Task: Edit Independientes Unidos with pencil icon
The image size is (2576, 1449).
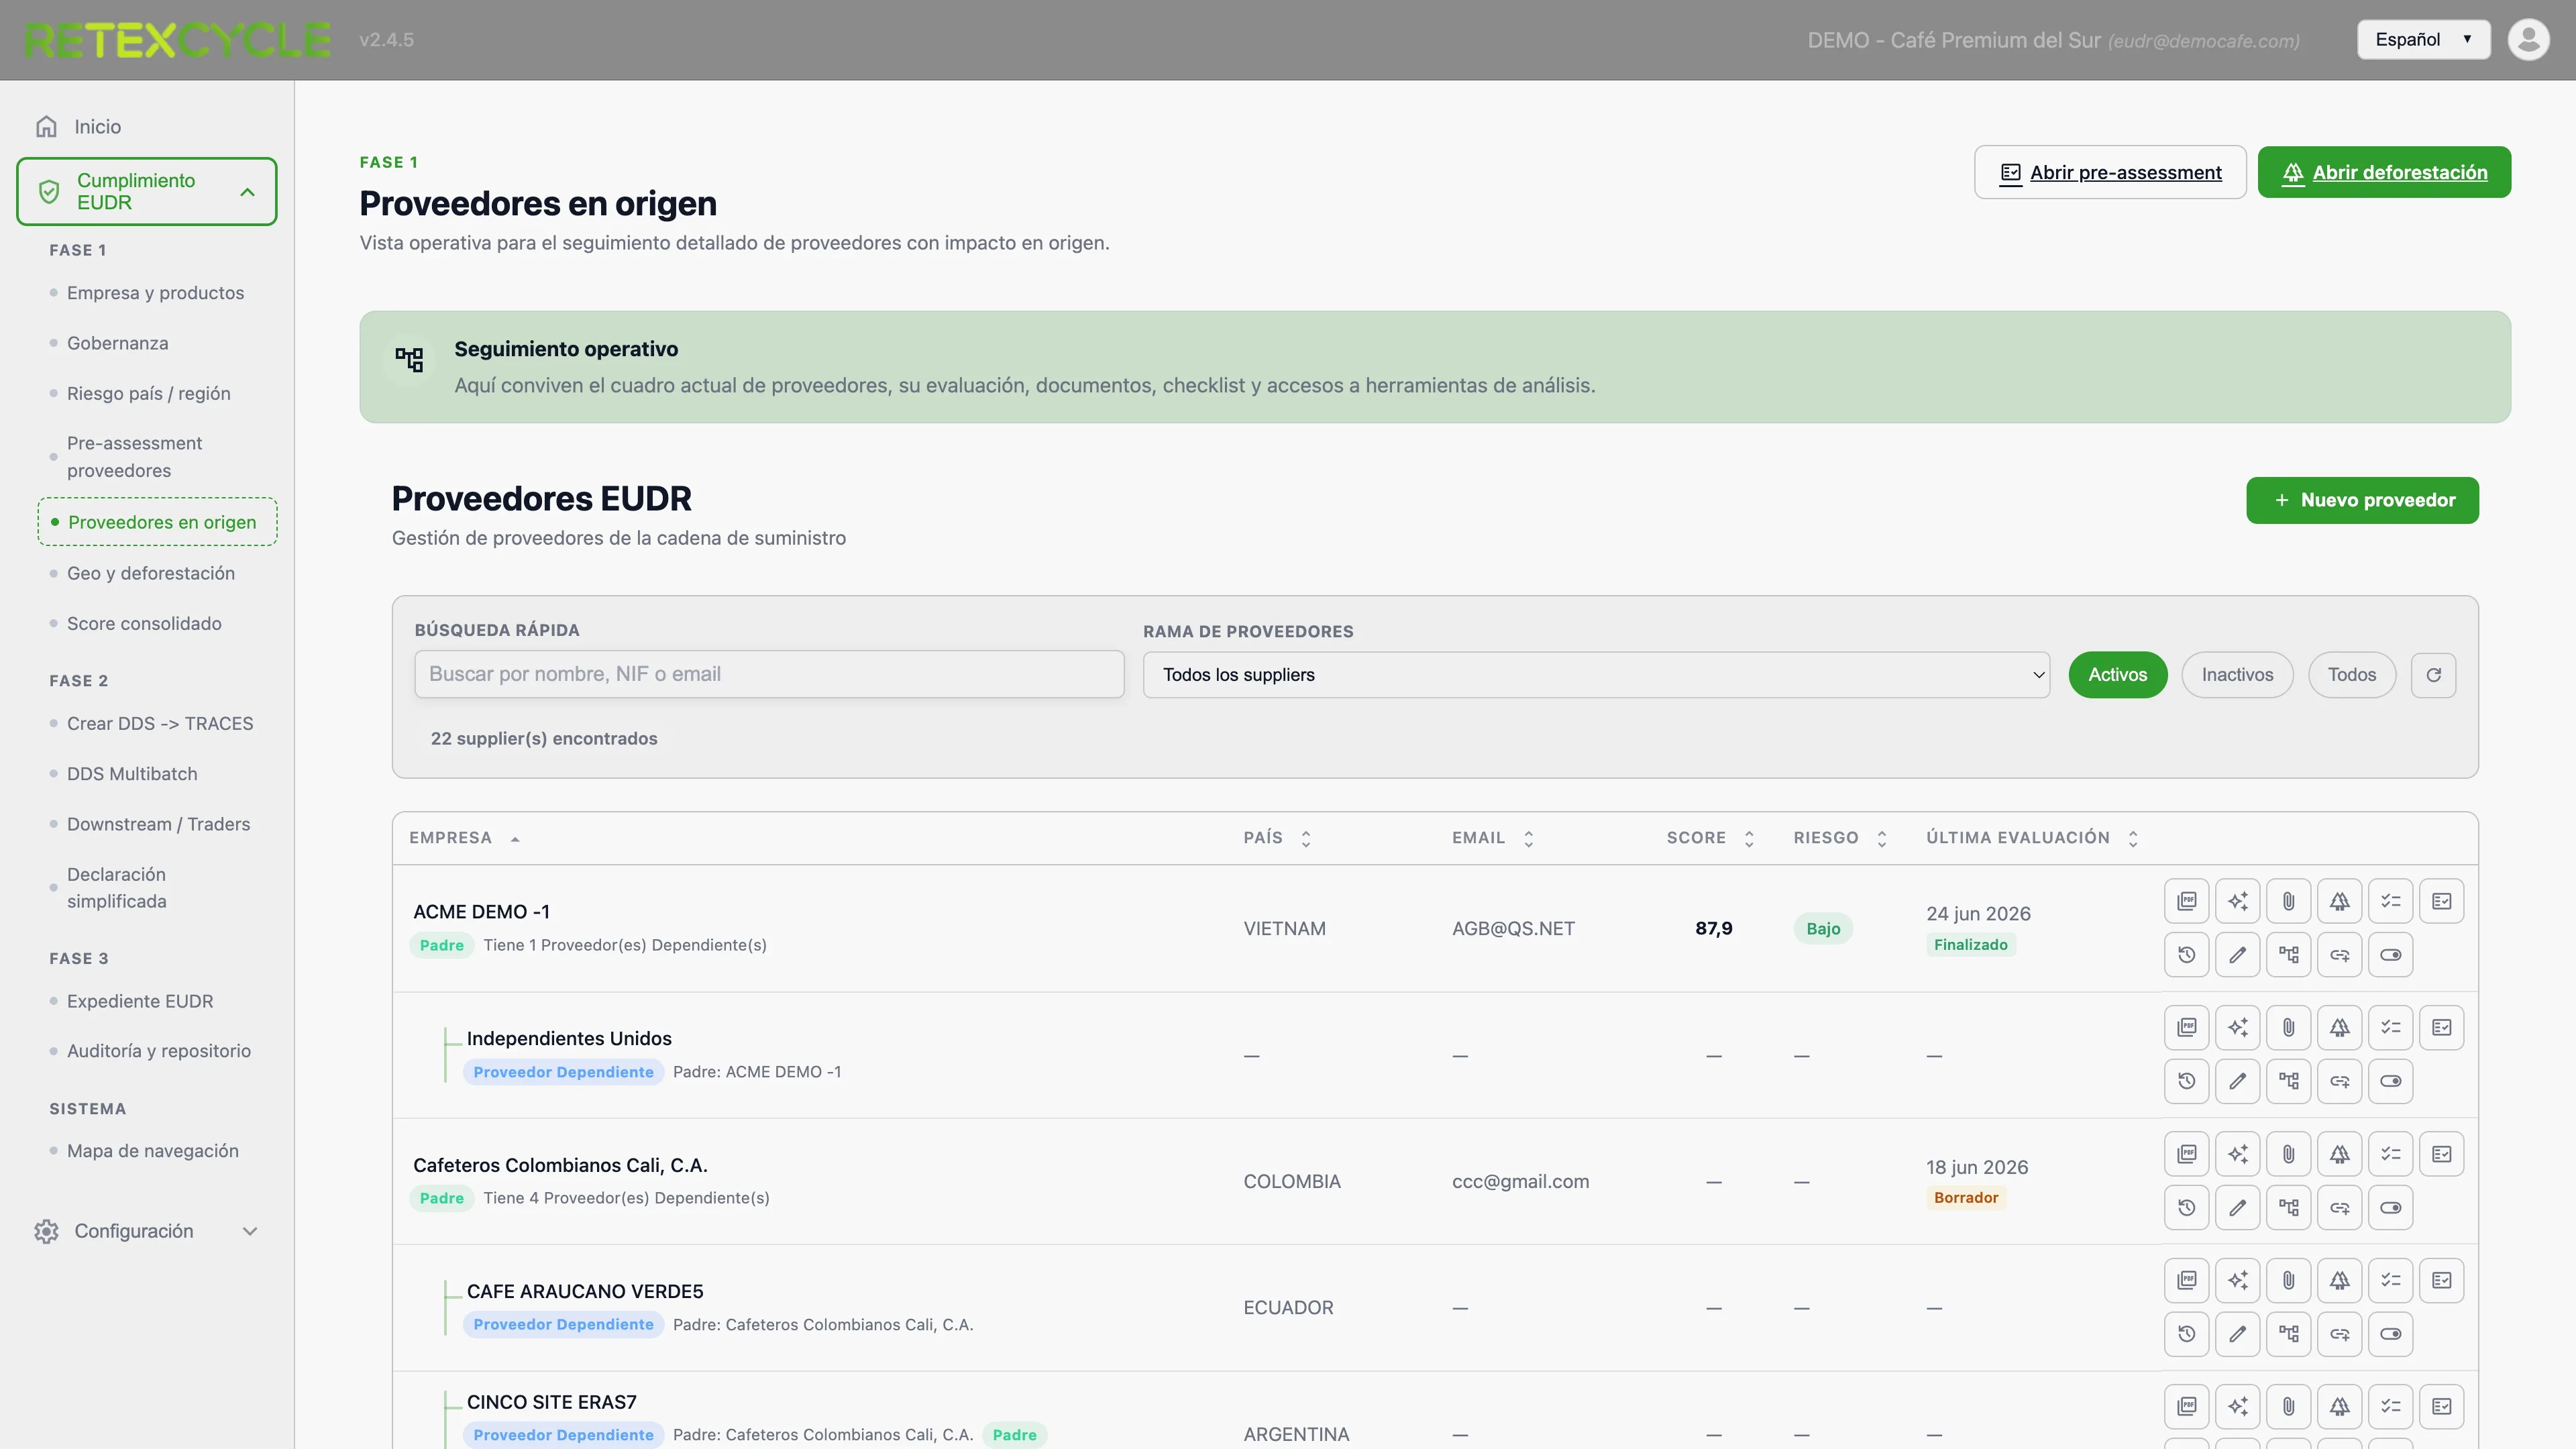Action: (2238, 1080)
